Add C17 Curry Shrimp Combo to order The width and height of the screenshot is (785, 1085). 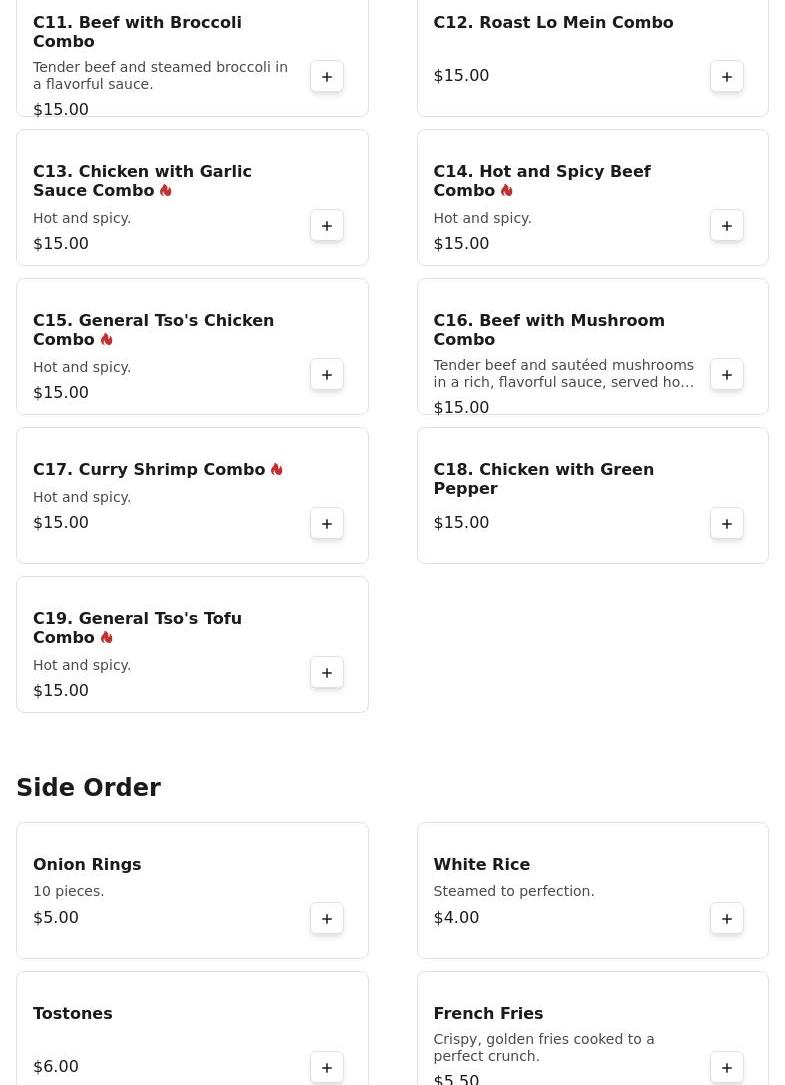click(x=327, y=524)
